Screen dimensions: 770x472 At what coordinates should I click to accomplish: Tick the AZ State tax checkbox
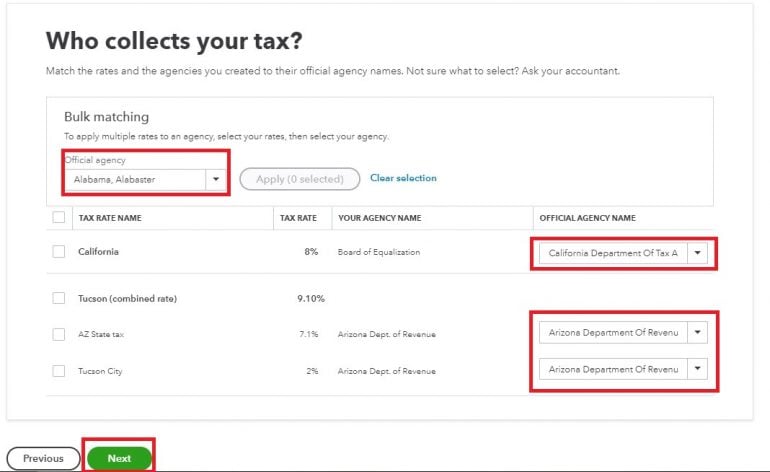pos(58,334)
